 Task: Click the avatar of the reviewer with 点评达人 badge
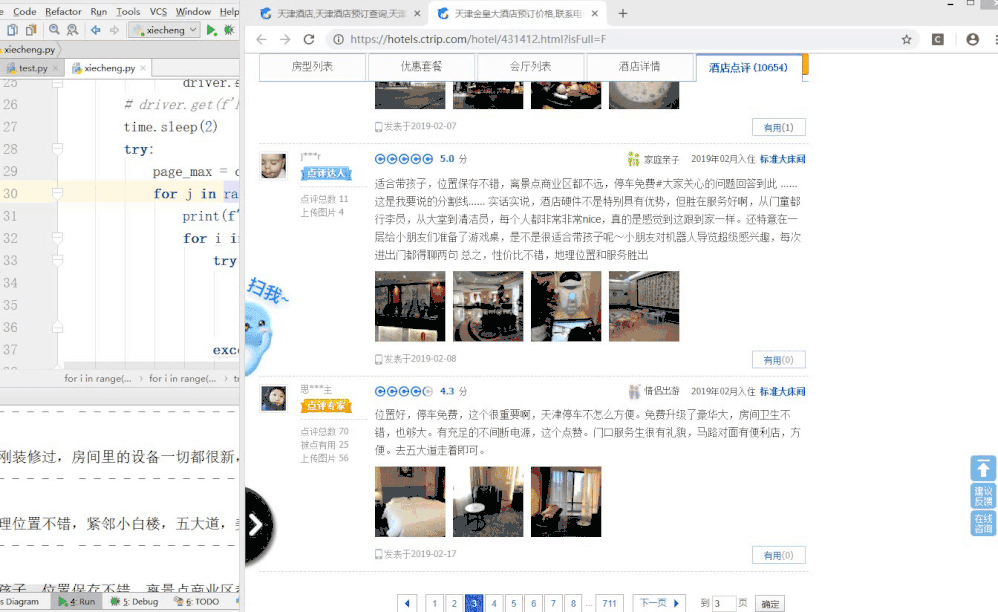[274, 166]
